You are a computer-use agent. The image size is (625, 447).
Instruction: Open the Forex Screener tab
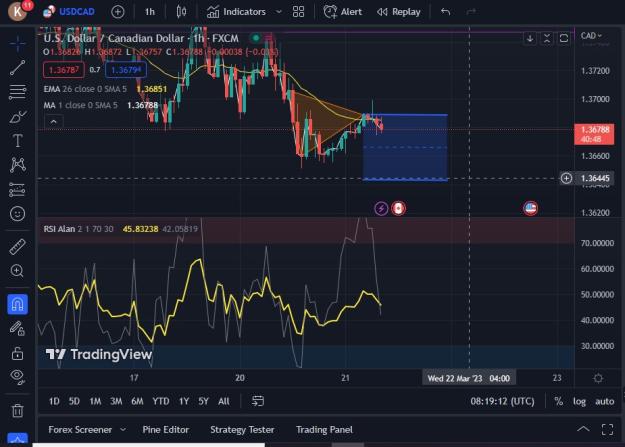pos(80,429)
